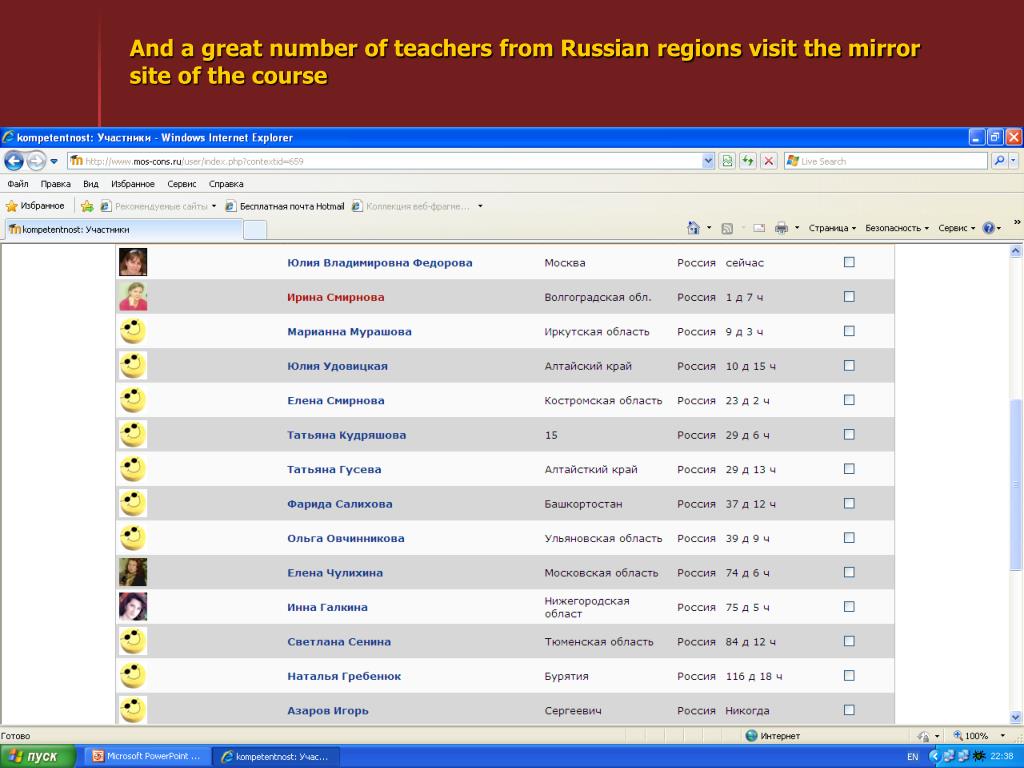1024x768 pixels.
Task: Open the Справка menu
Action: [226, 184]
